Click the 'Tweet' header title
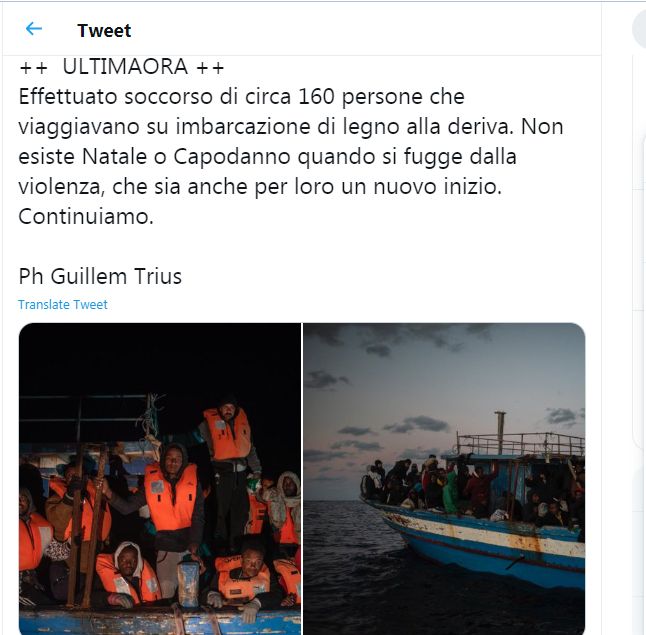 pos(104,31)
